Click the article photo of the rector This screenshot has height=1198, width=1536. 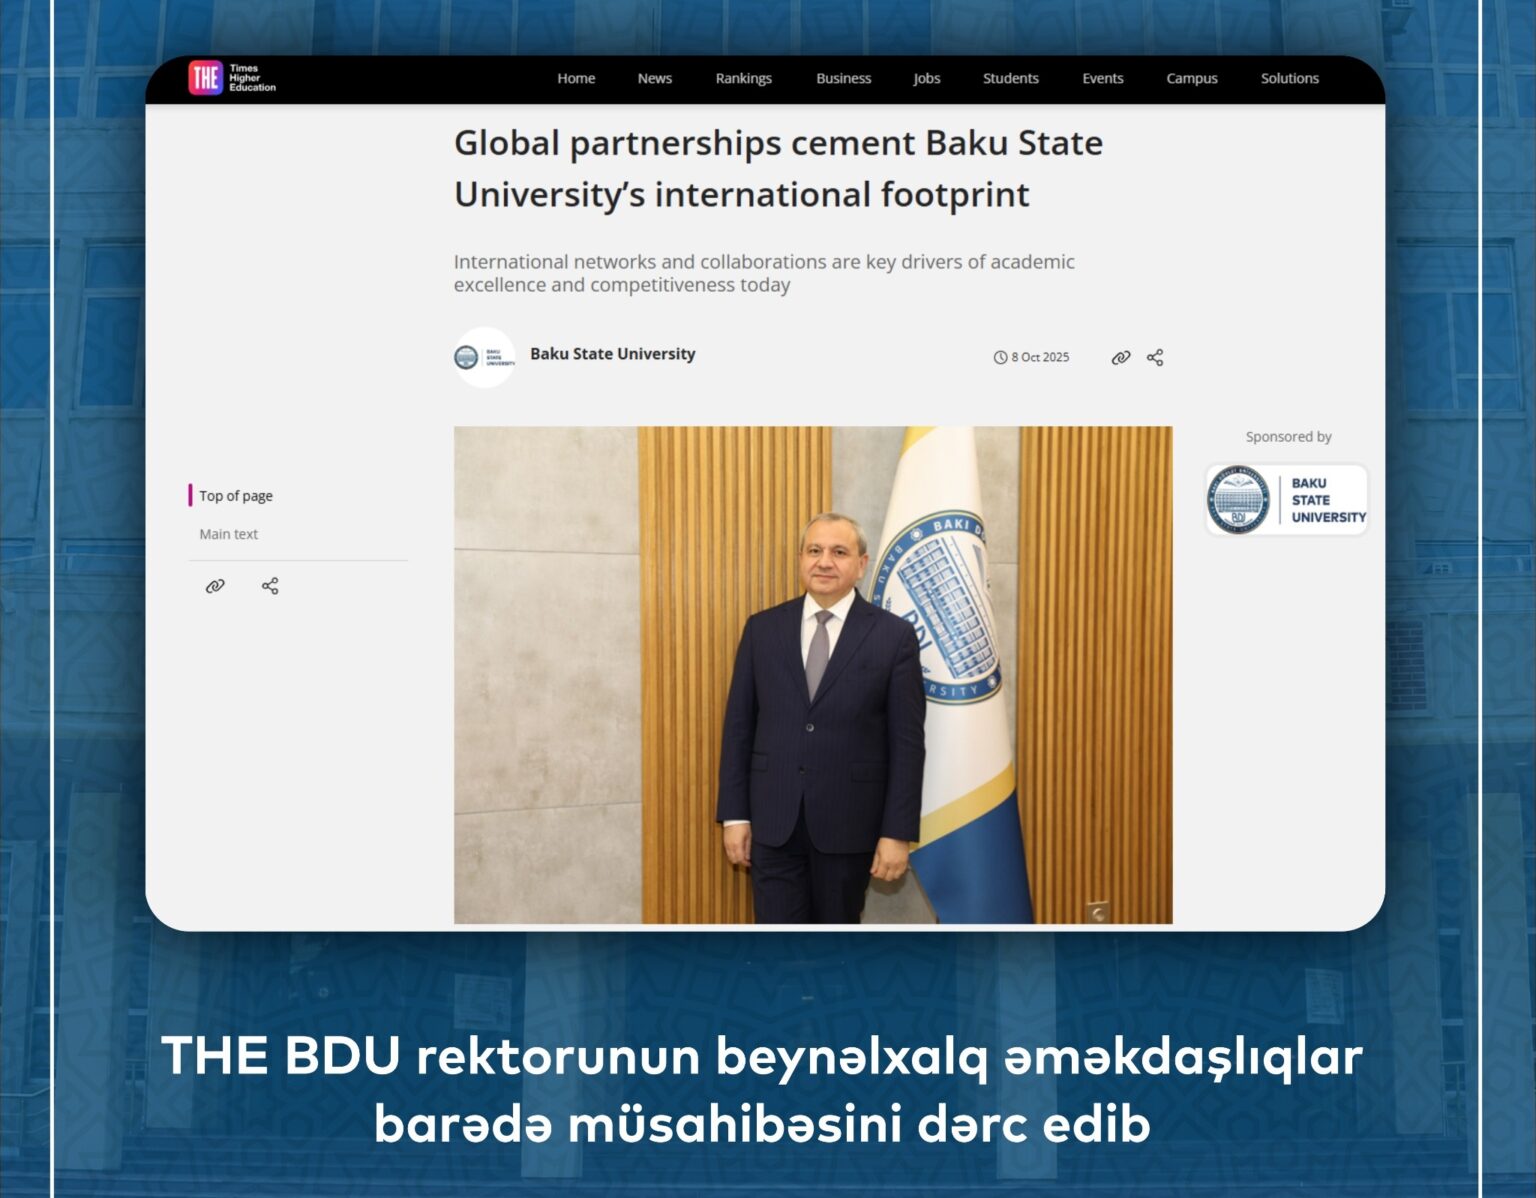pyautogui.click(x=813, y=675)
